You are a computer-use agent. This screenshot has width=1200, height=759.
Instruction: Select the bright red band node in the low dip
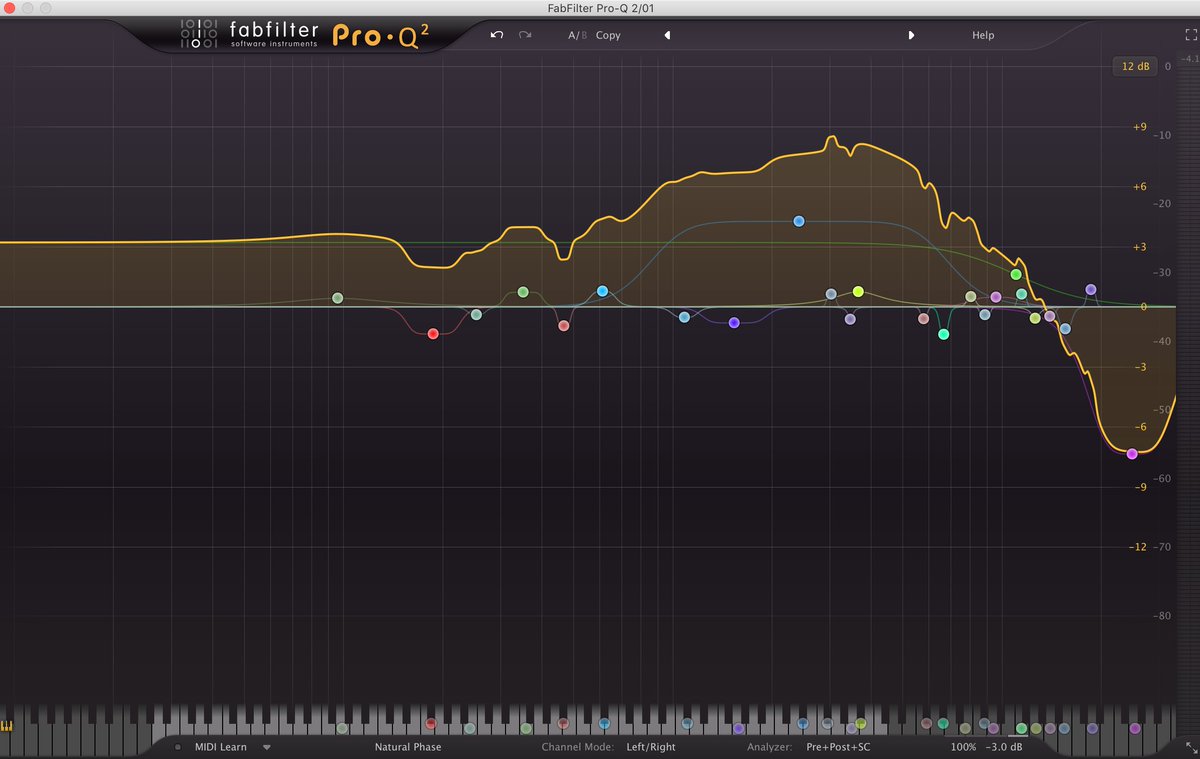coord(433,334)
